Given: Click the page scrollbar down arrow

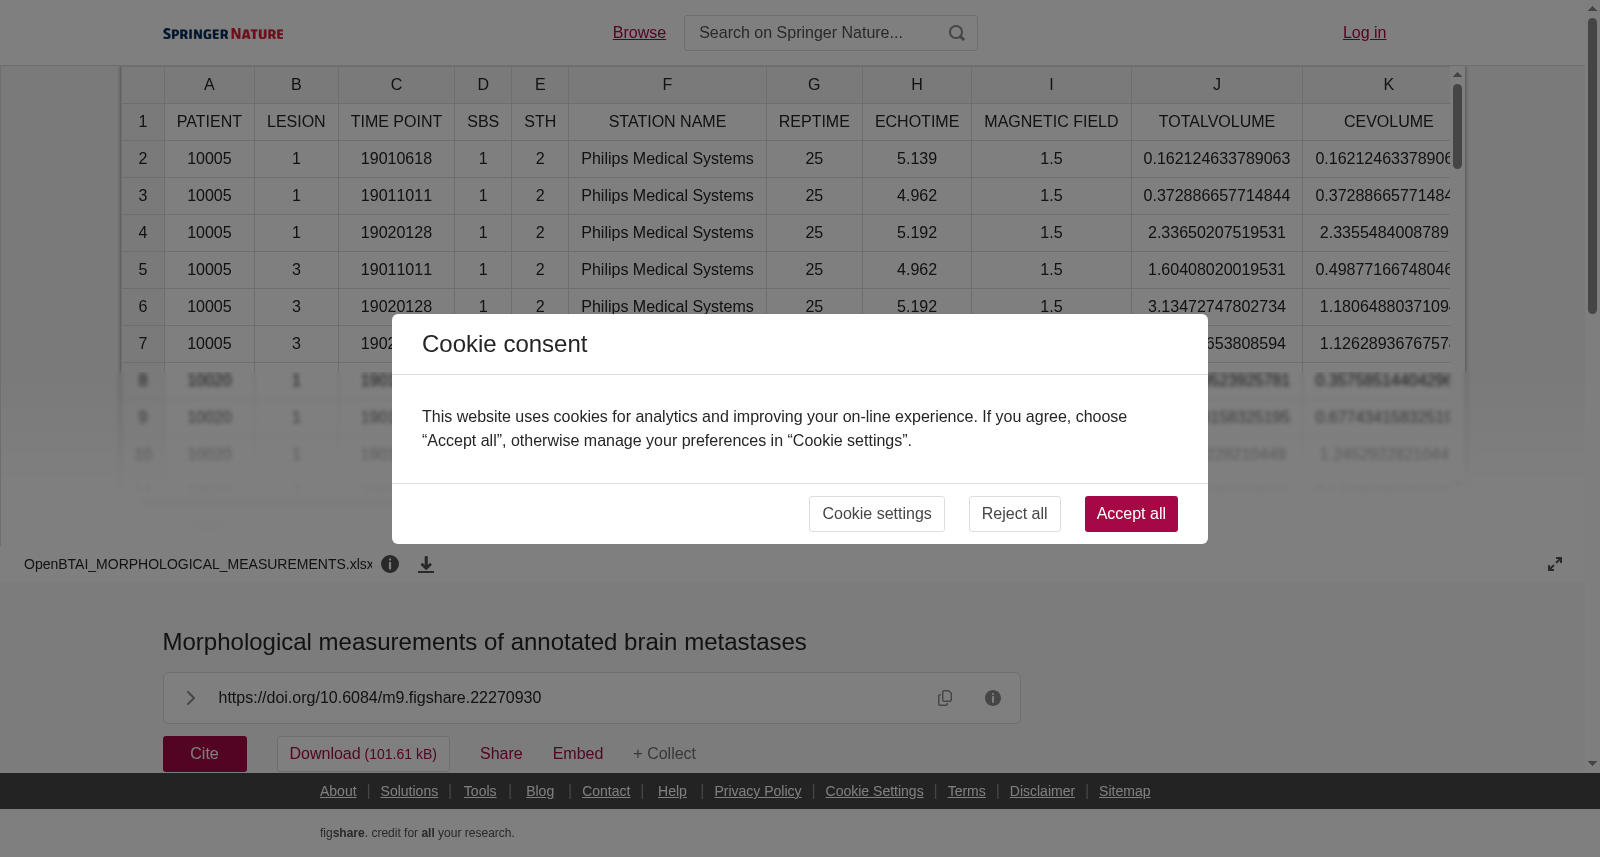Looking at the screenshot, I should pos(1592,763).
